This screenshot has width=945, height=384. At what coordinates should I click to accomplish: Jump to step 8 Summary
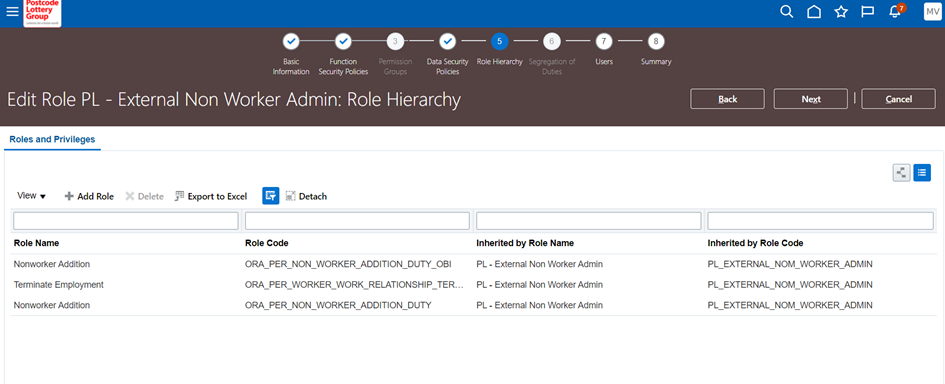coord(656,42)
